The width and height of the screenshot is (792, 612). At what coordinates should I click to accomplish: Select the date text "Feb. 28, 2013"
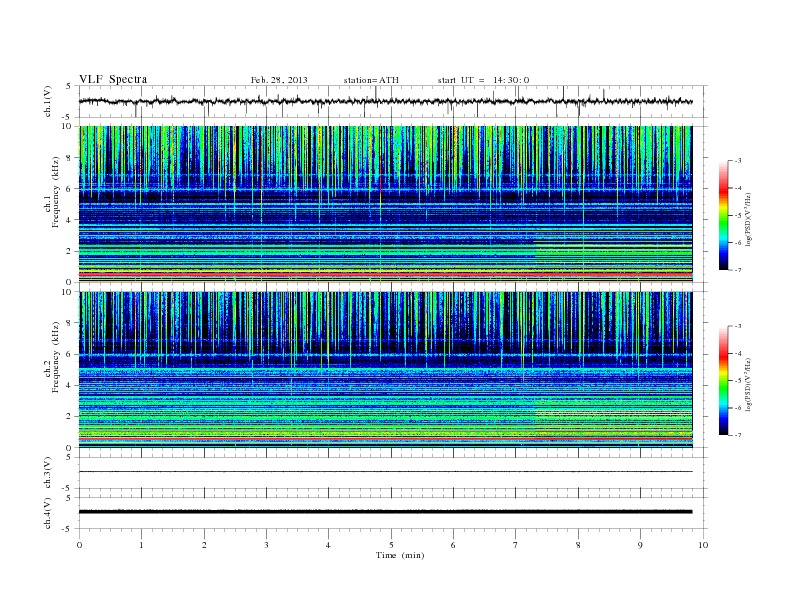pos(279,80)
